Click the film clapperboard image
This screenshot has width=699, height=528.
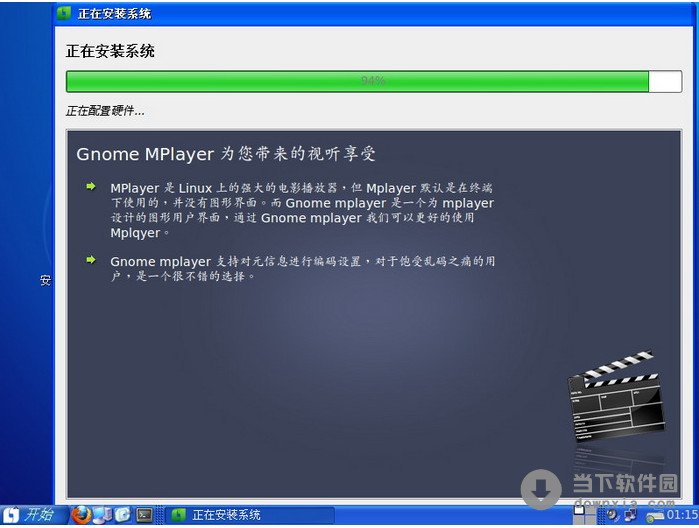[615, 396]
